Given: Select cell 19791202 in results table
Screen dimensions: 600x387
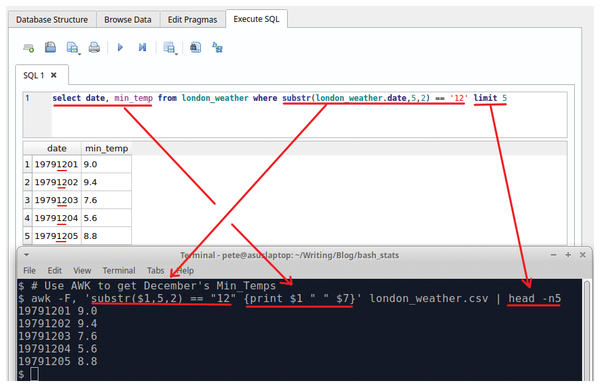Looking at the screenshot, I should [x=56, y=182].
